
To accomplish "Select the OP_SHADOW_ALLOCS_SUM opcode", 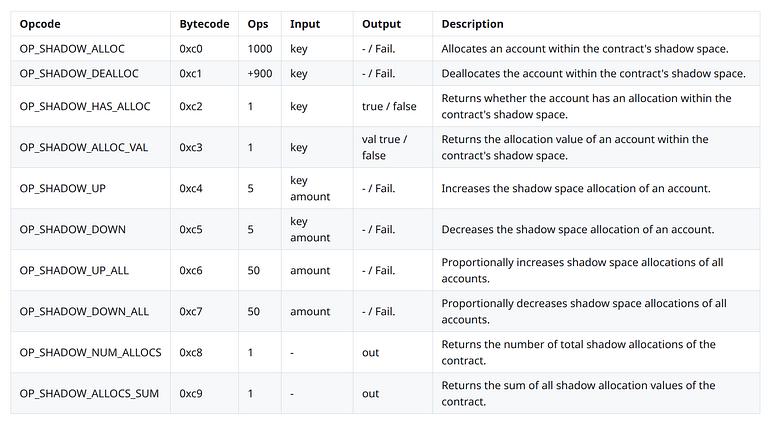I will point(89,394).
